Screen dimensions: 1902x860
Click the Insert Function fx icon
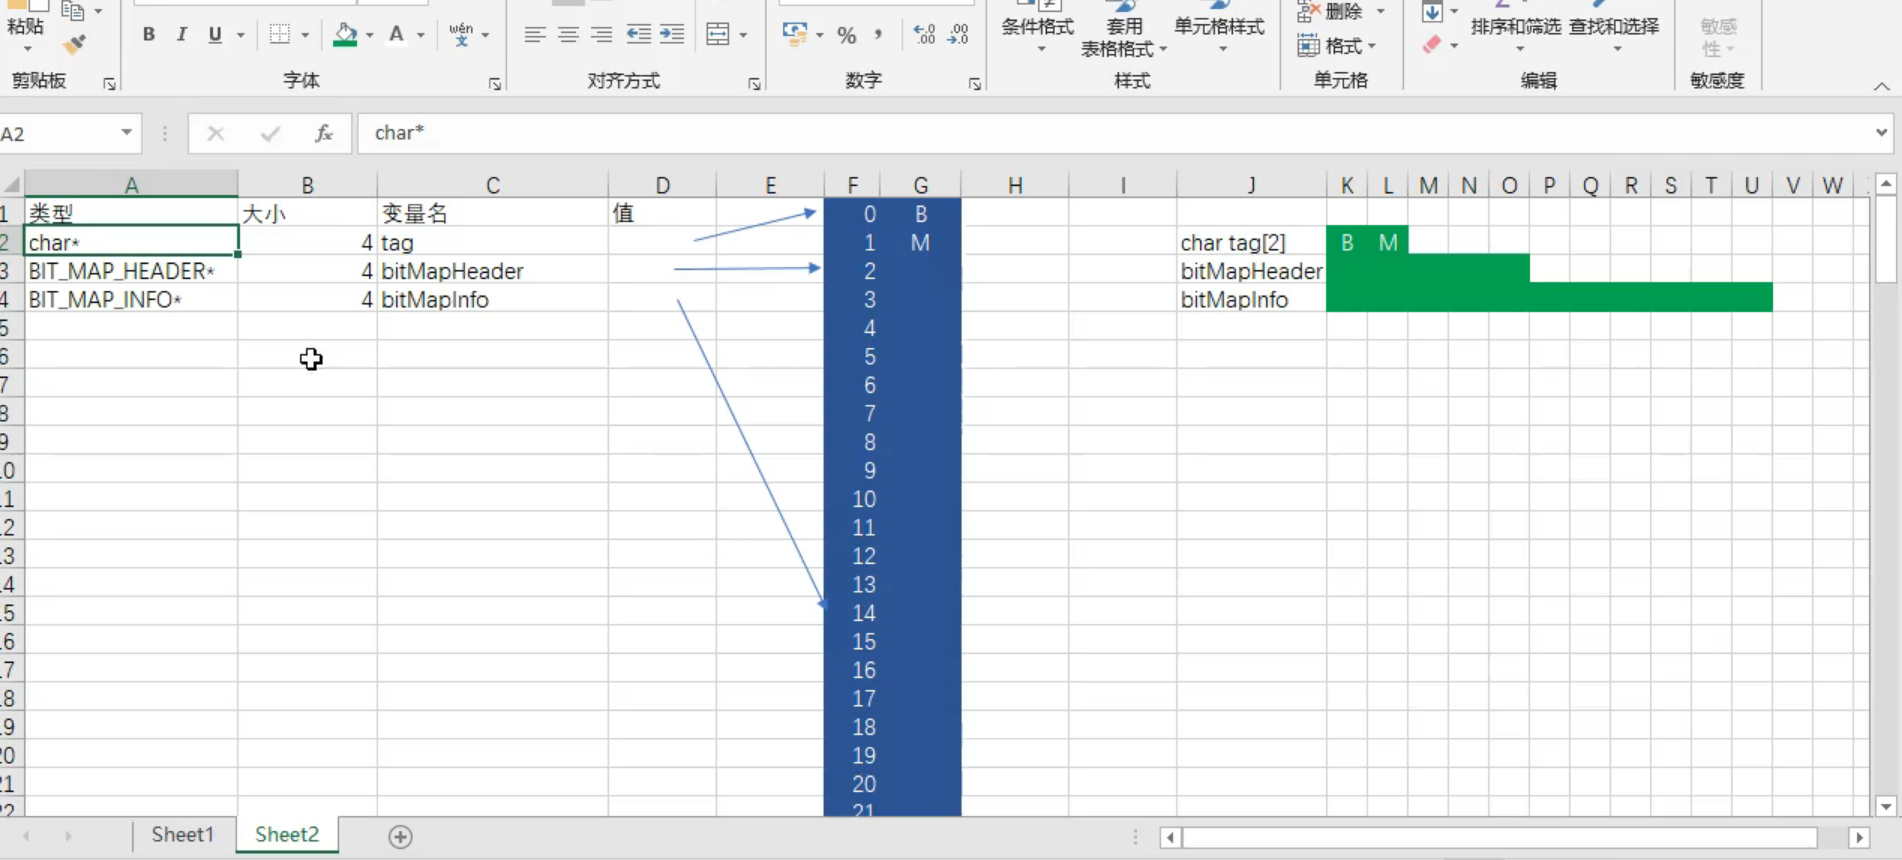click(x=324, y=133)
